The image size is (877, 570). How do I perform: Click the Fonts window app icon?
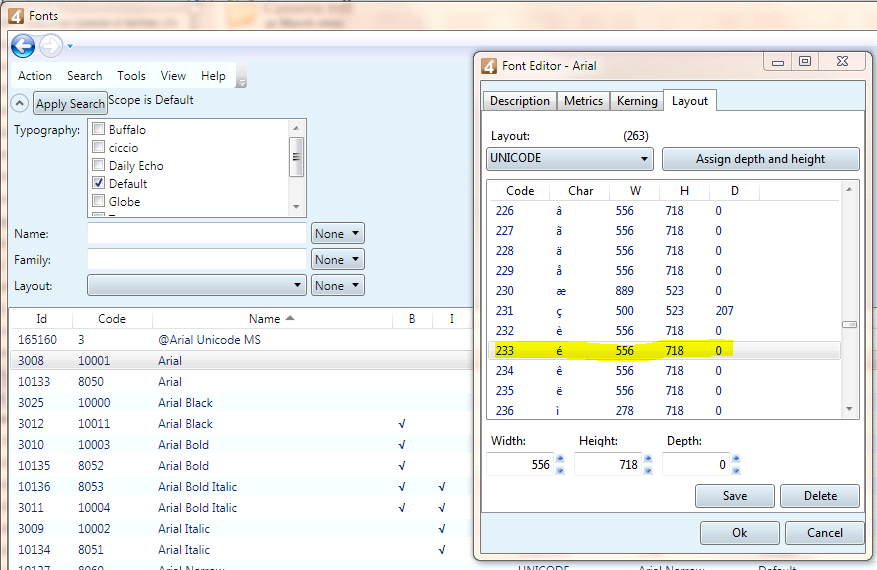(x=16, y=16)
